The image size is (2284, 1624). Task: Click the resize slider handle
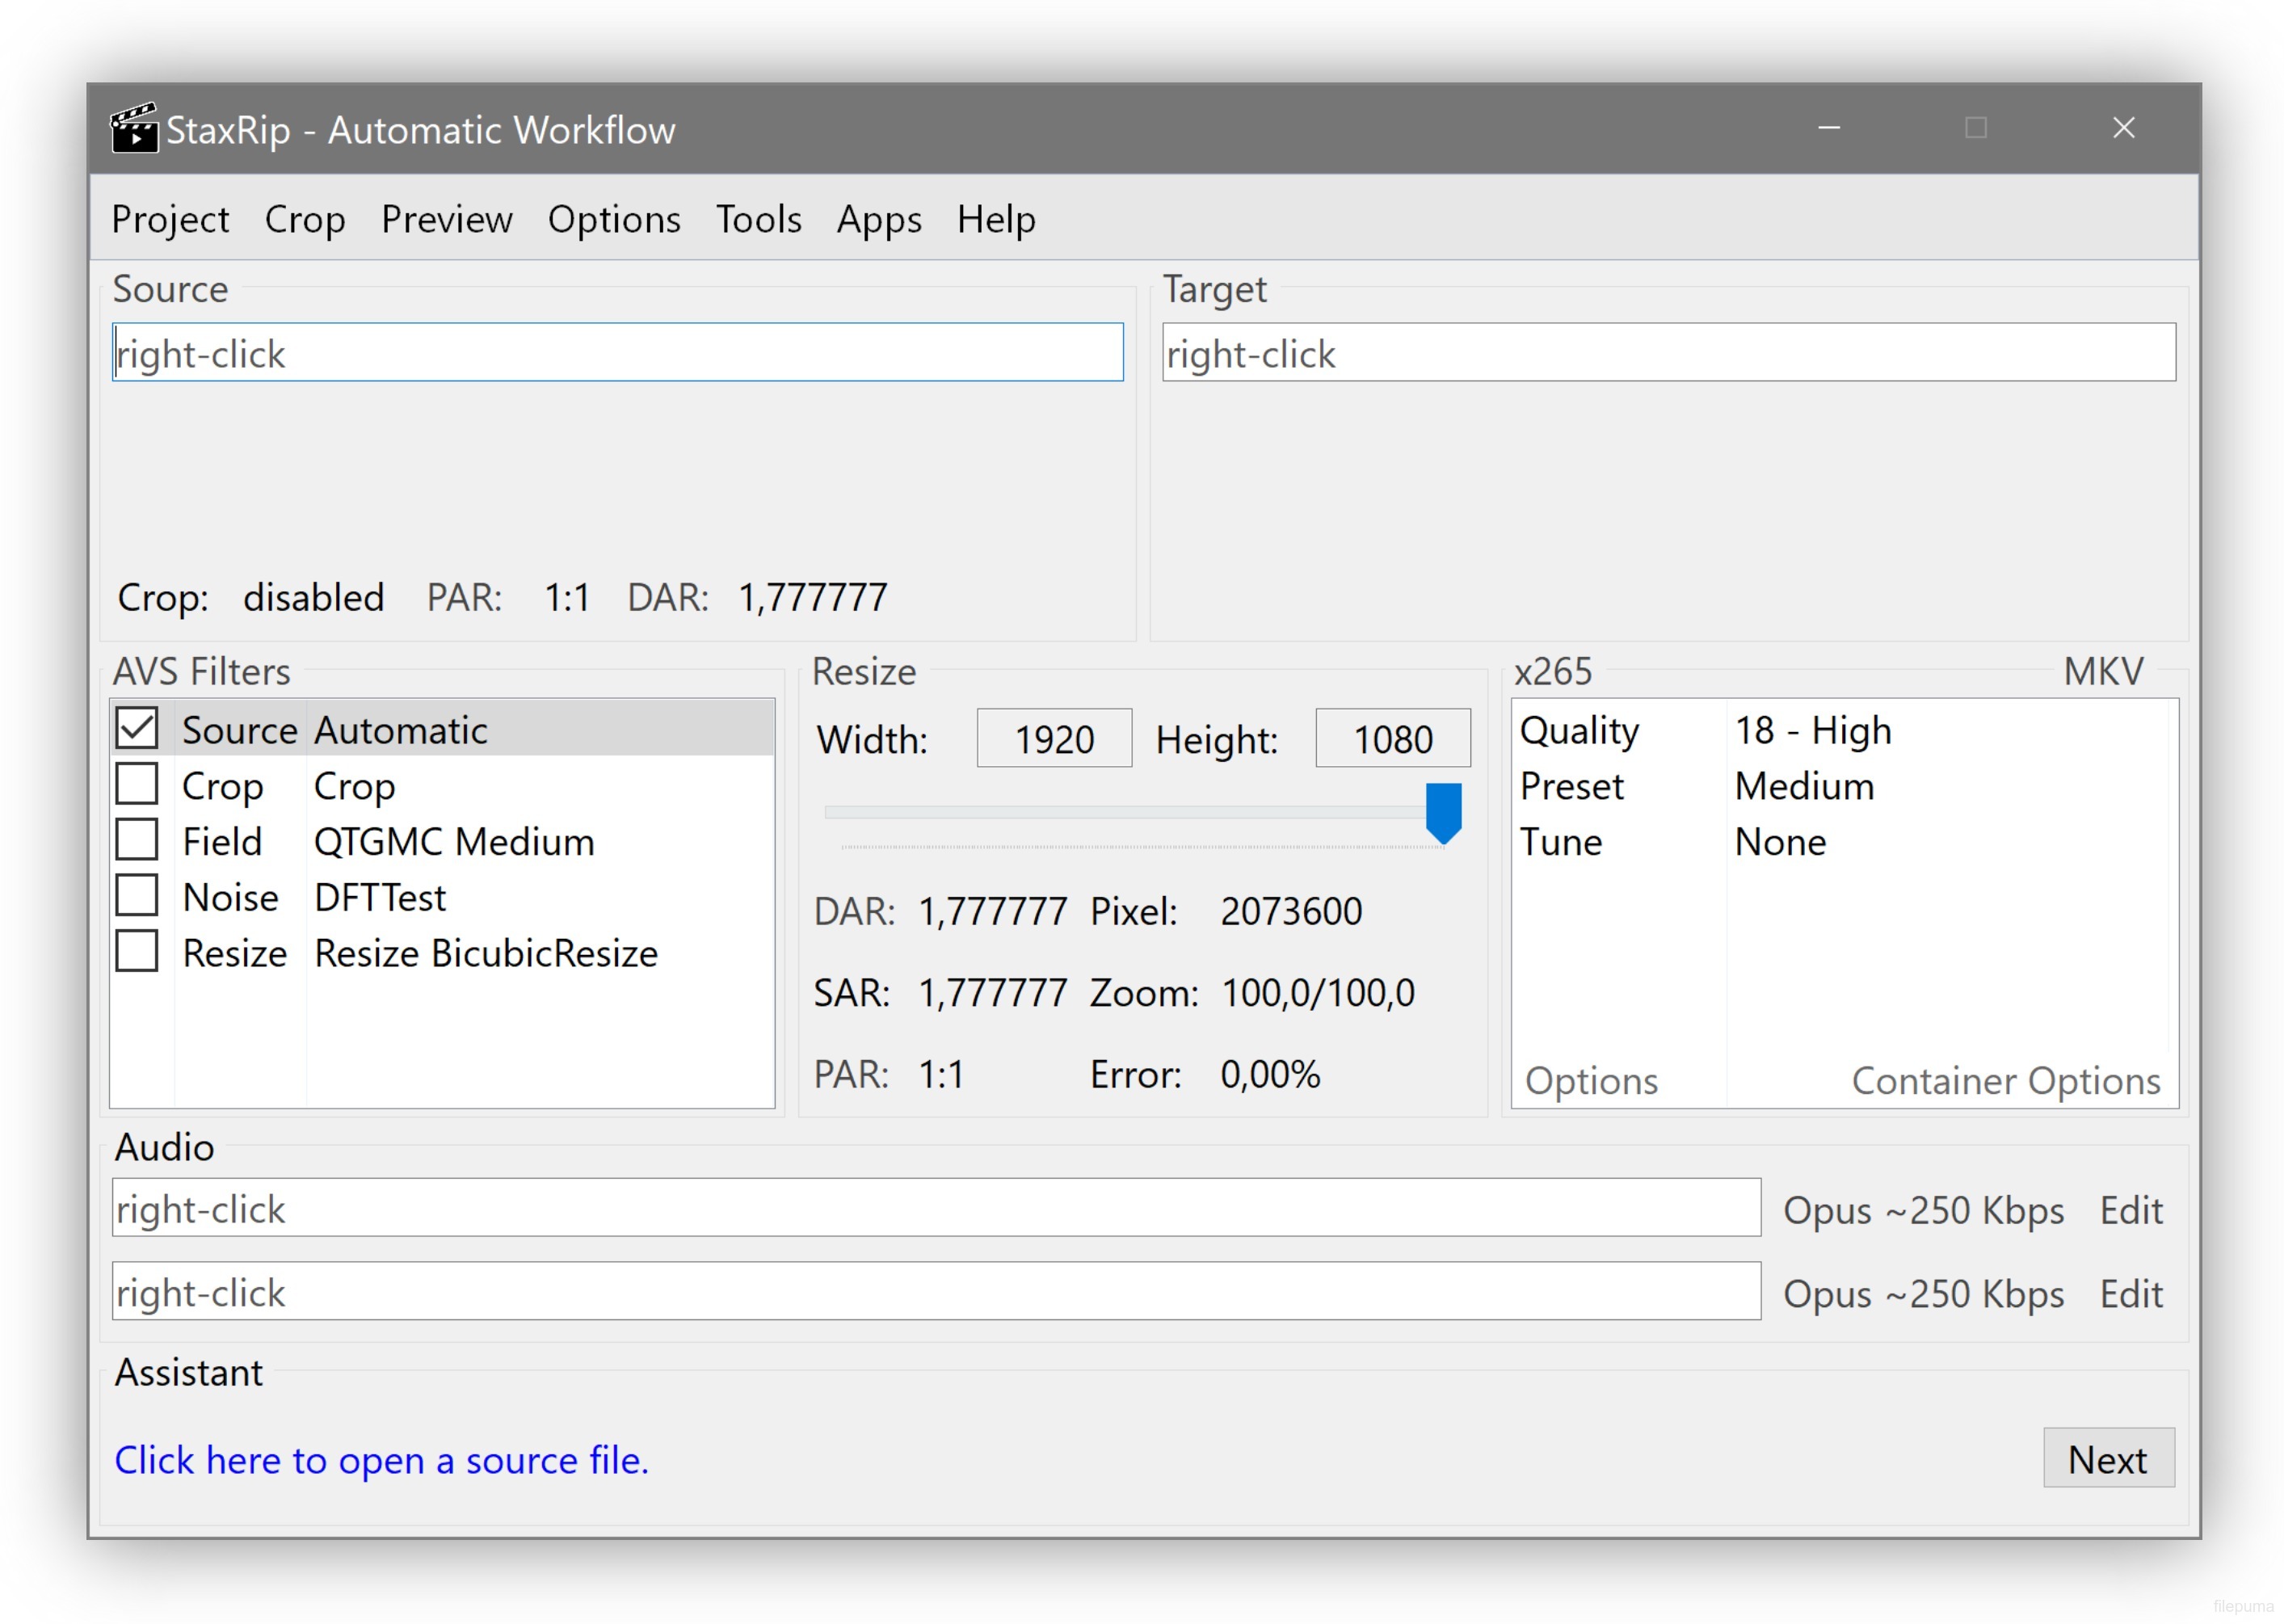click(1443, 810)
